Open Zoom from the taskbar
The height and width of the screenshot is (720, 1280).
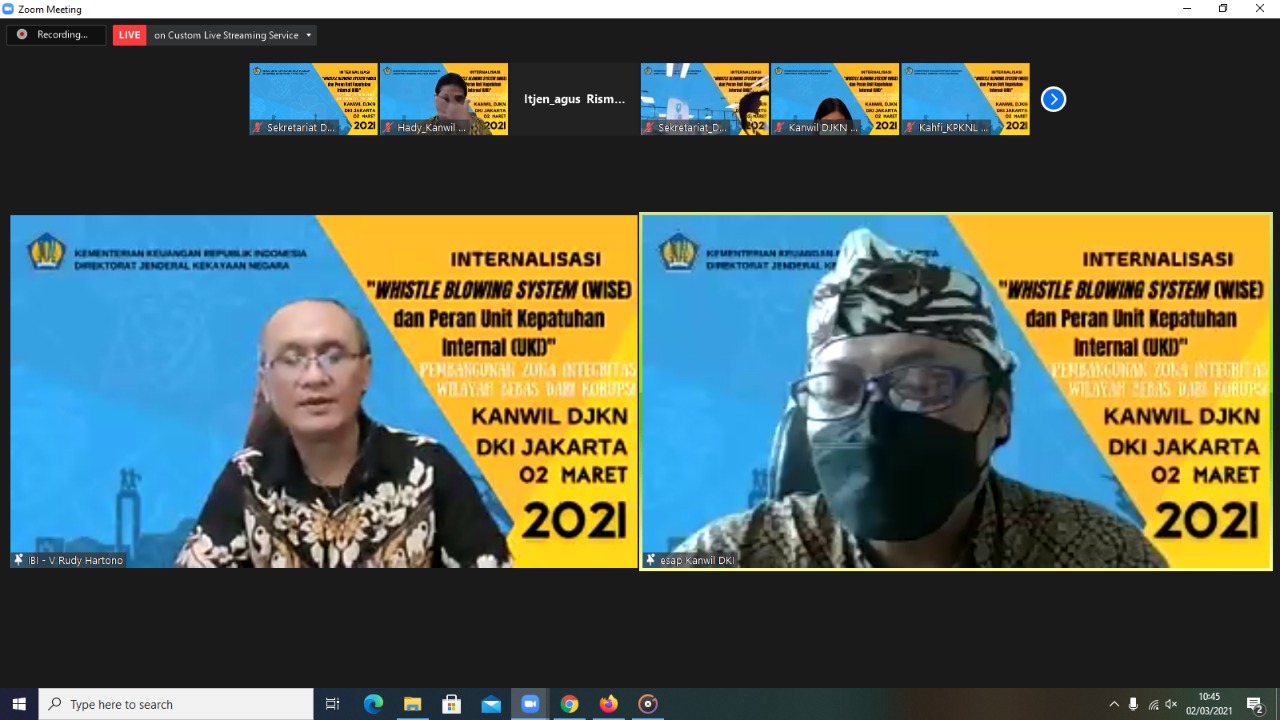coord(530,704)
